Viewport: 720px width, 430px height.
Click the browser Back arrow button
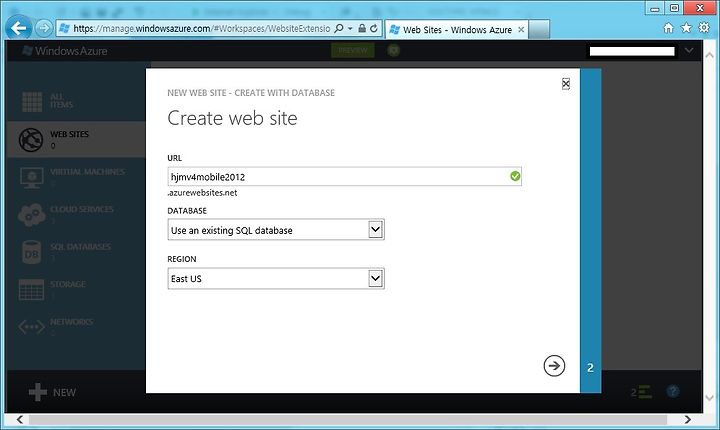tap(19, 28)
